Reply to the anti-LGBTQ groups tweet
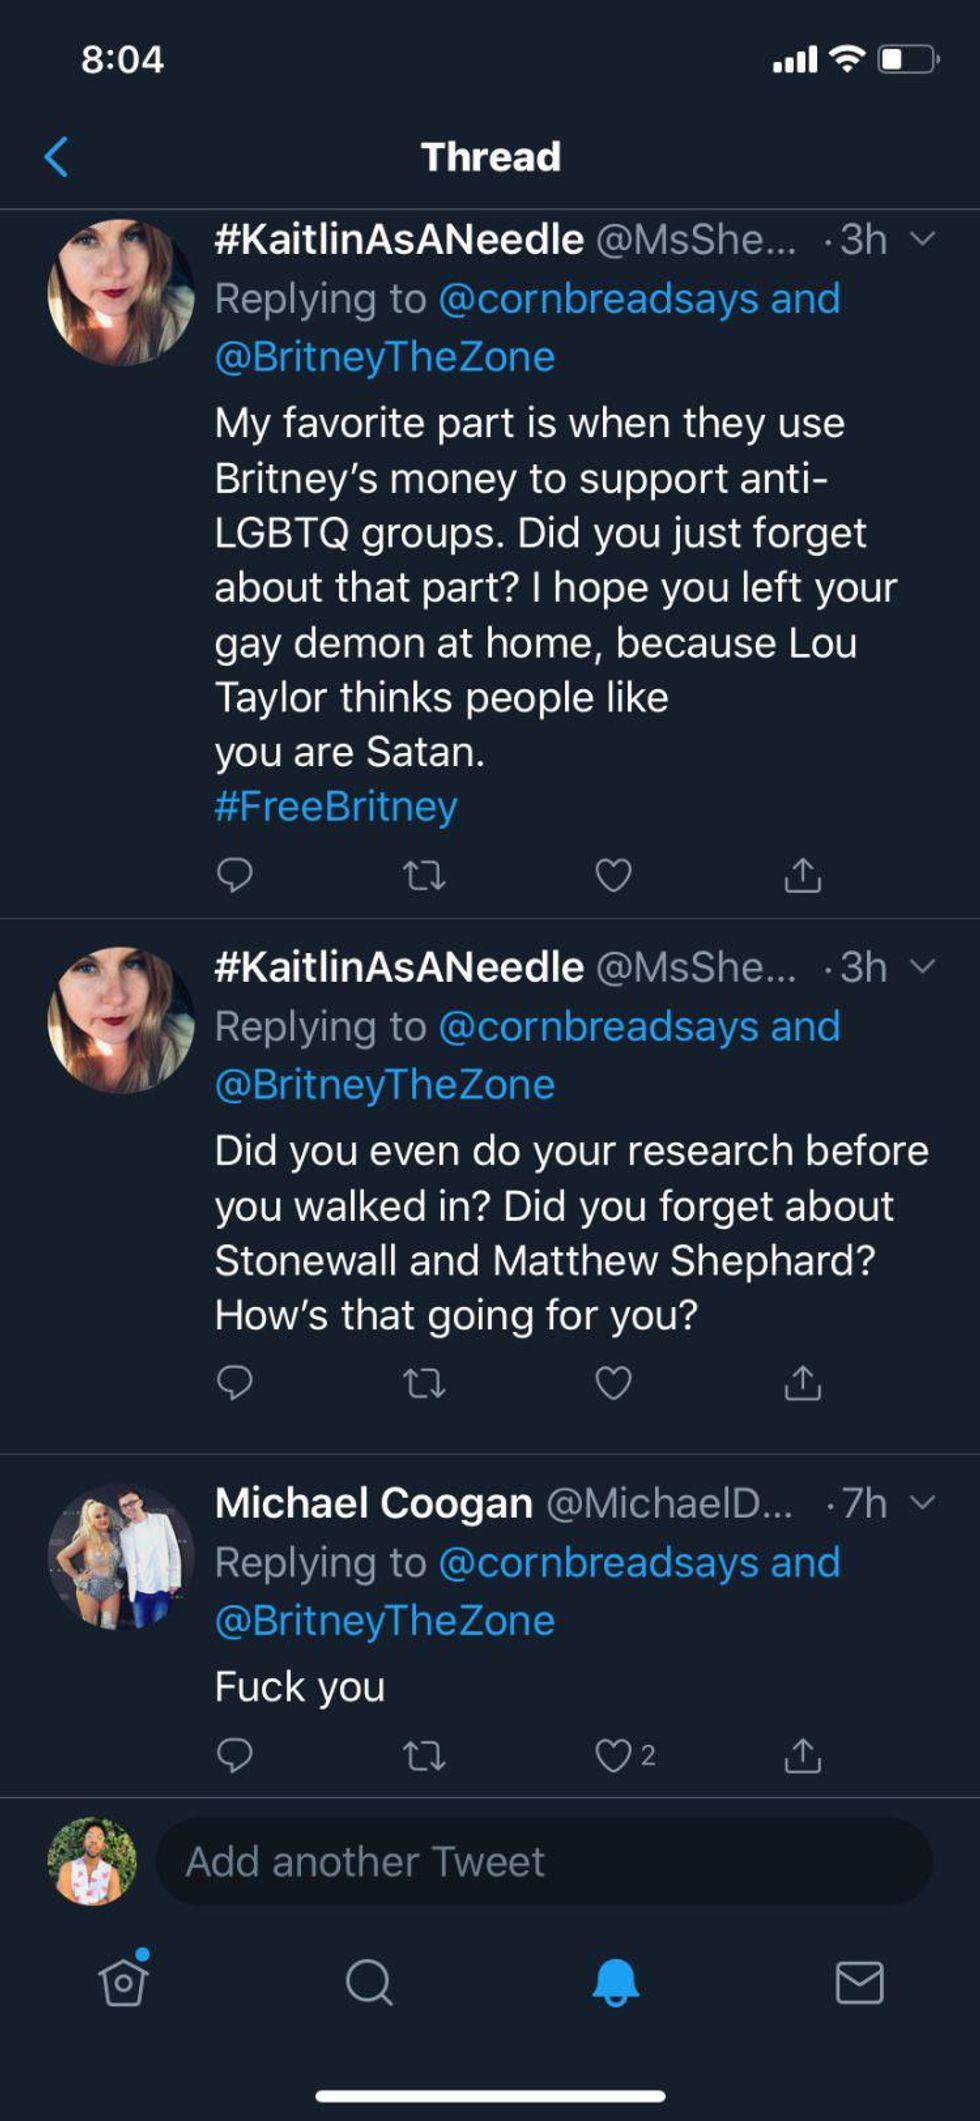 coord(234,875)
